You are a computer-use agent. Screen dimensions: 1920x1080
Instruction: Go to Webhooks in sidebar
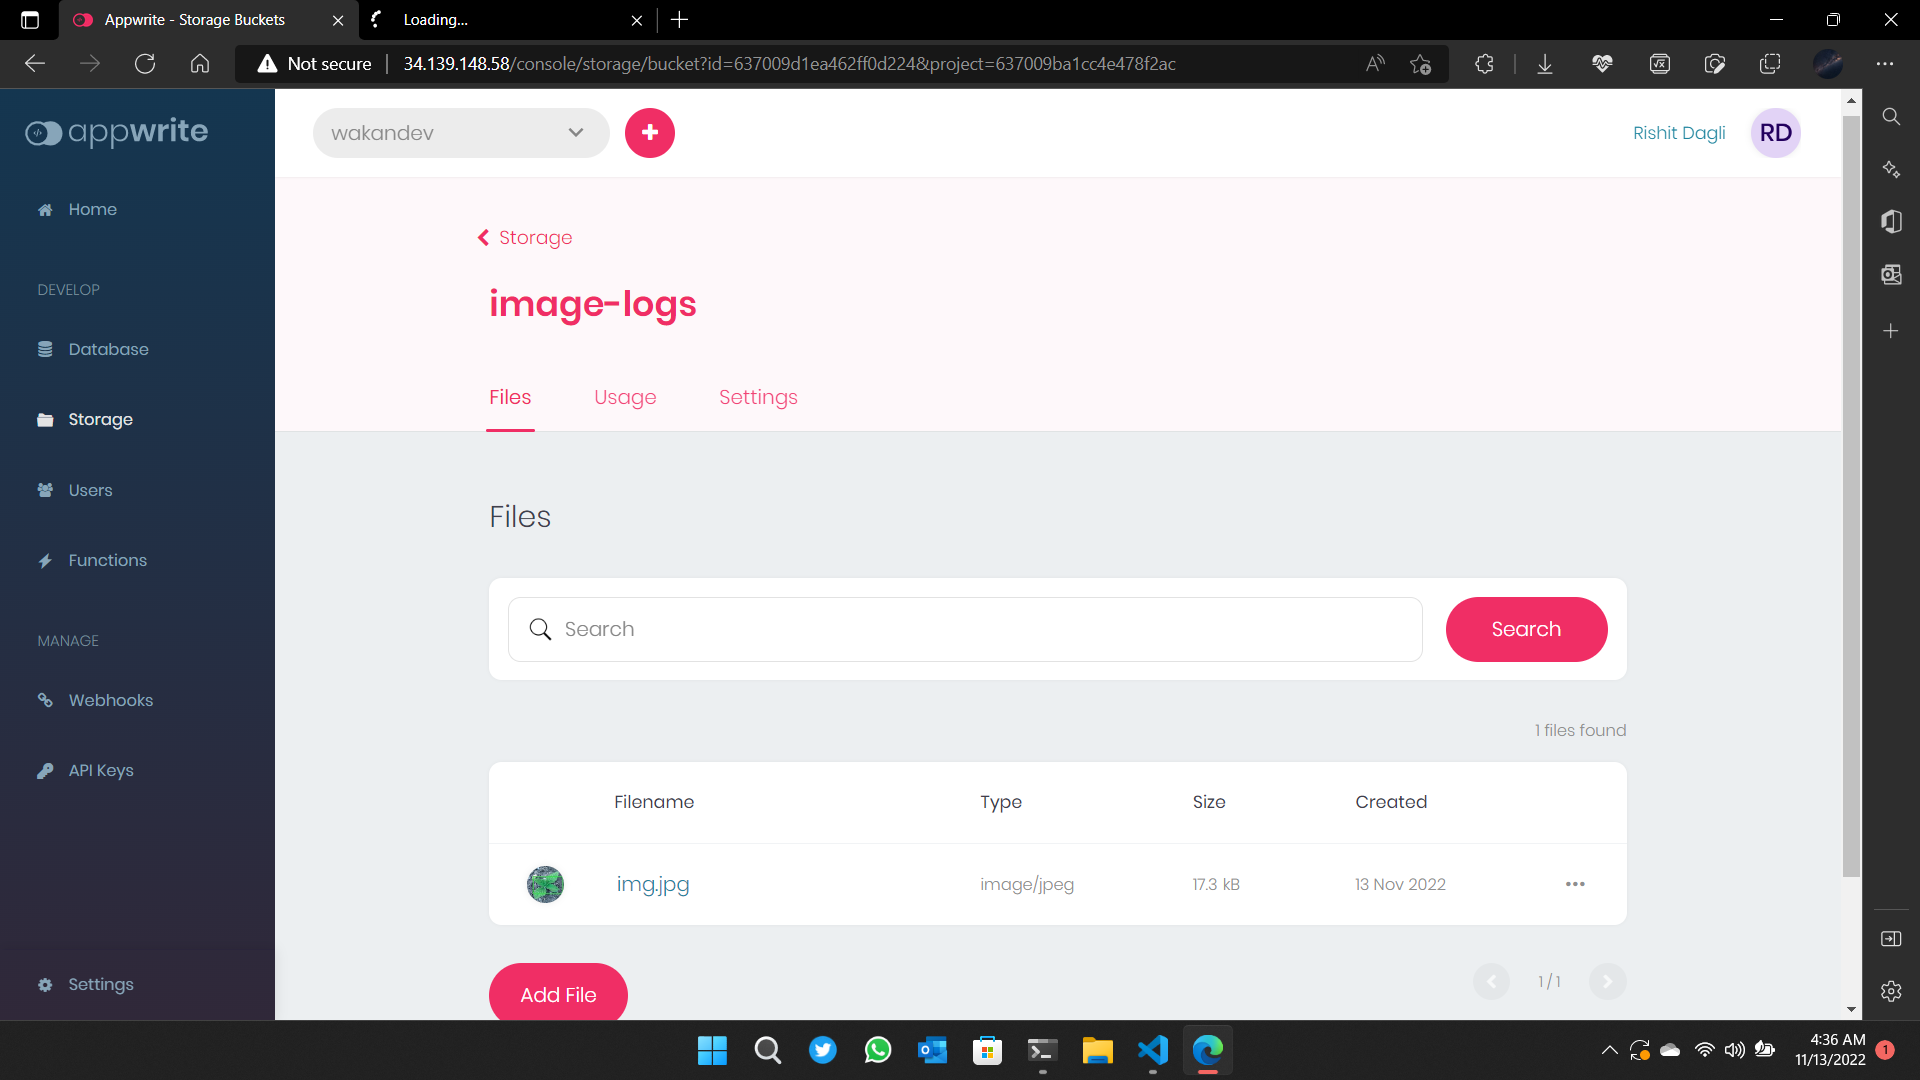[x=110, y=700]
